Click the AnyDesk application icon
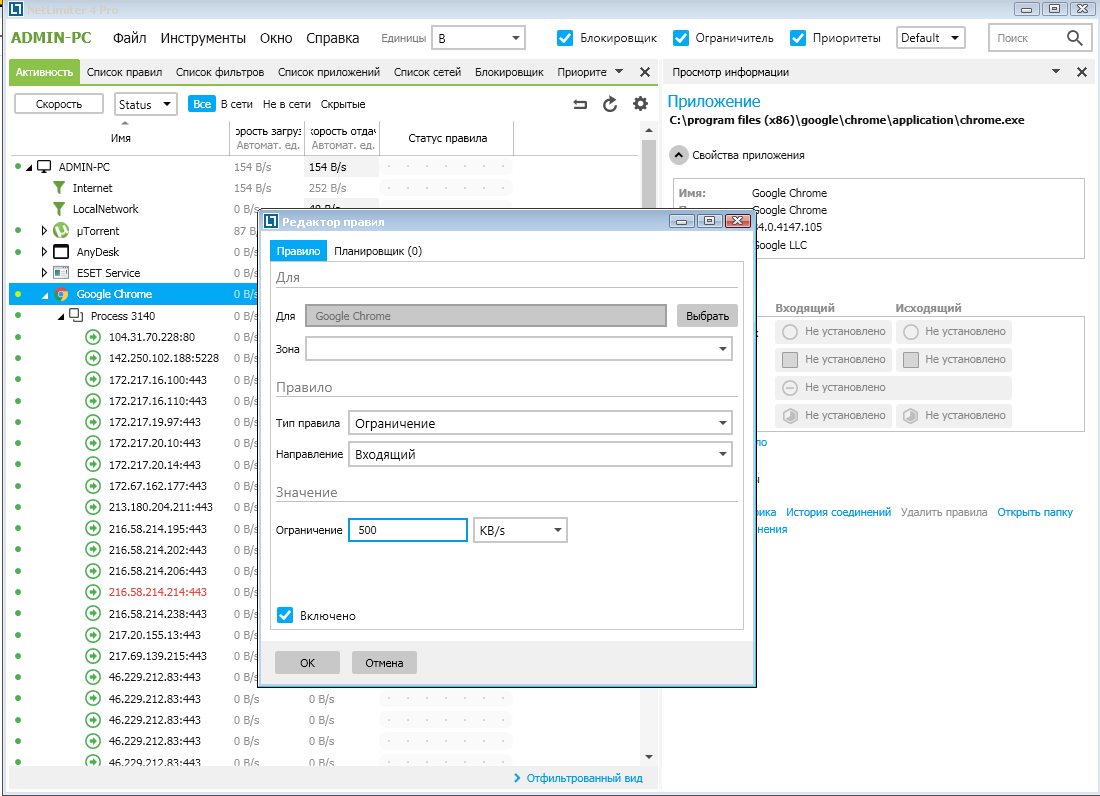The image size is (1100, 796). point(62,252)
